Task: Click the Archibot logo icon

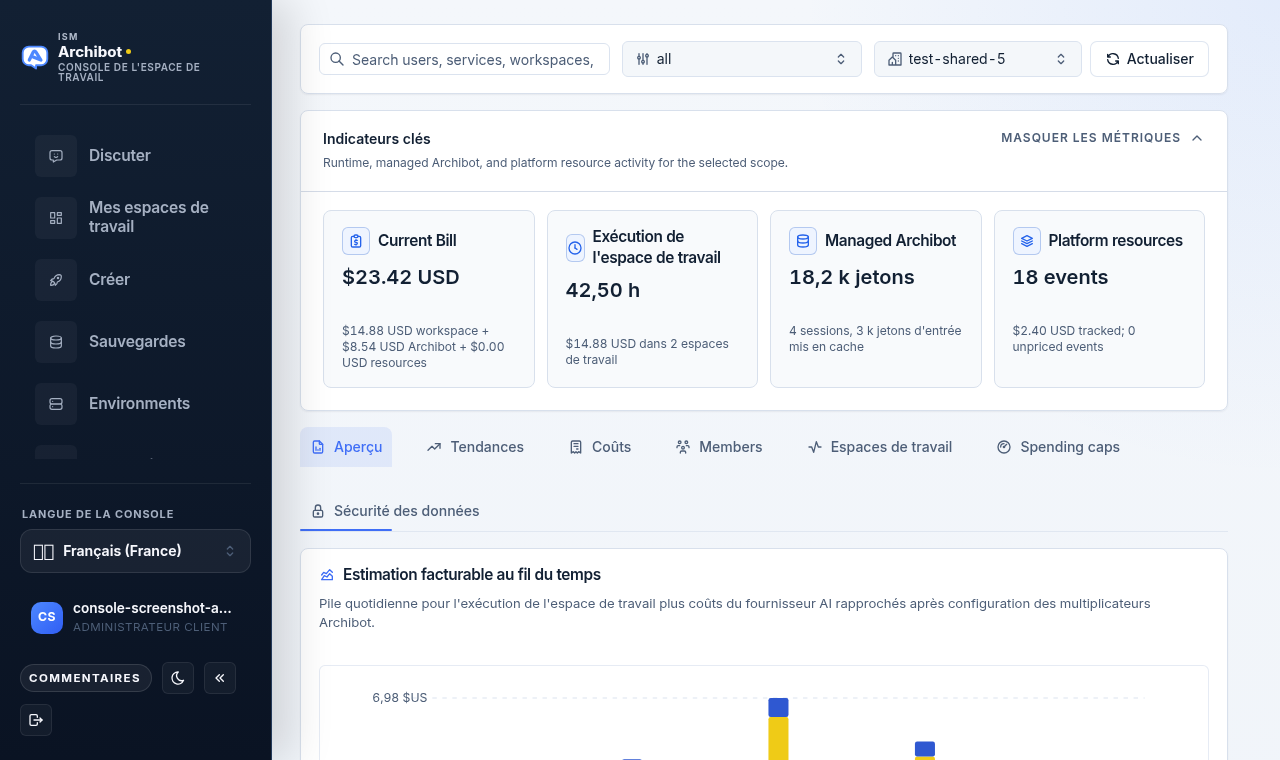Action: coord(35,57)
